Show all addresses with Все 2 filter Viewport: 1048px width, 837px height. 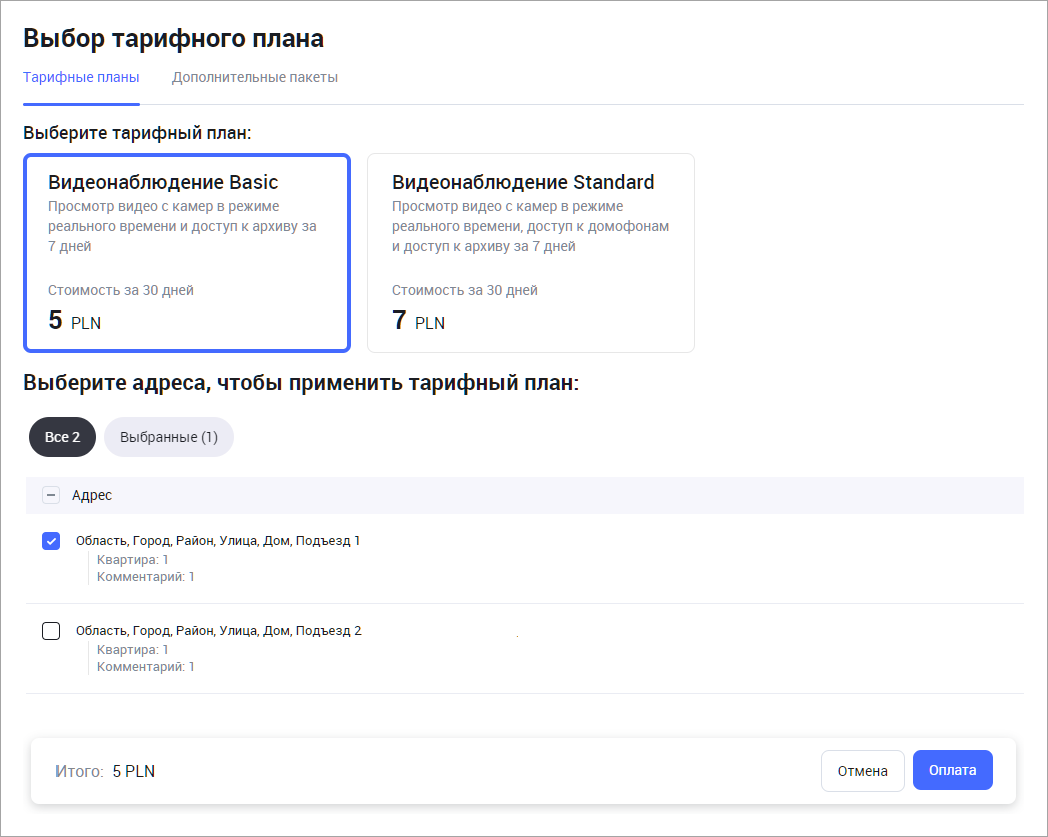pyautogui.click(x=62, y=437)
